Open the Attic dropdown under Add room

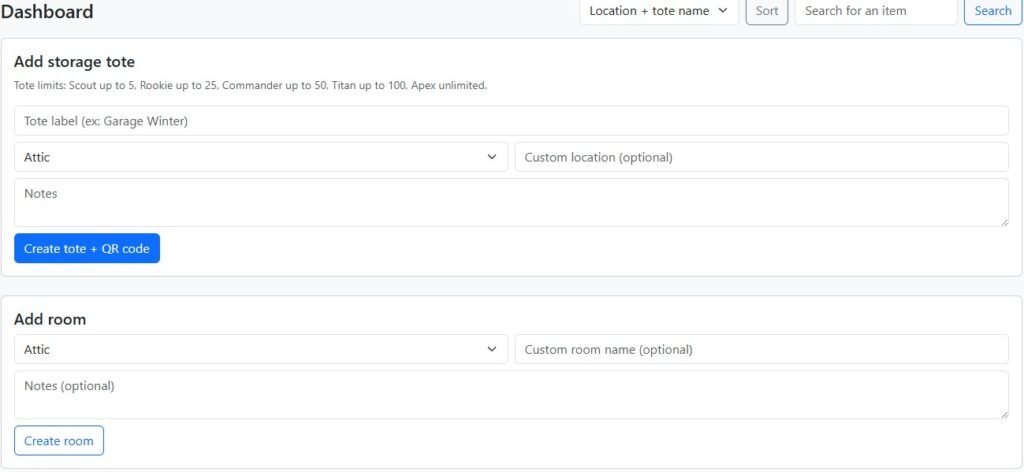pyautogui.click(x=261, y=349)
